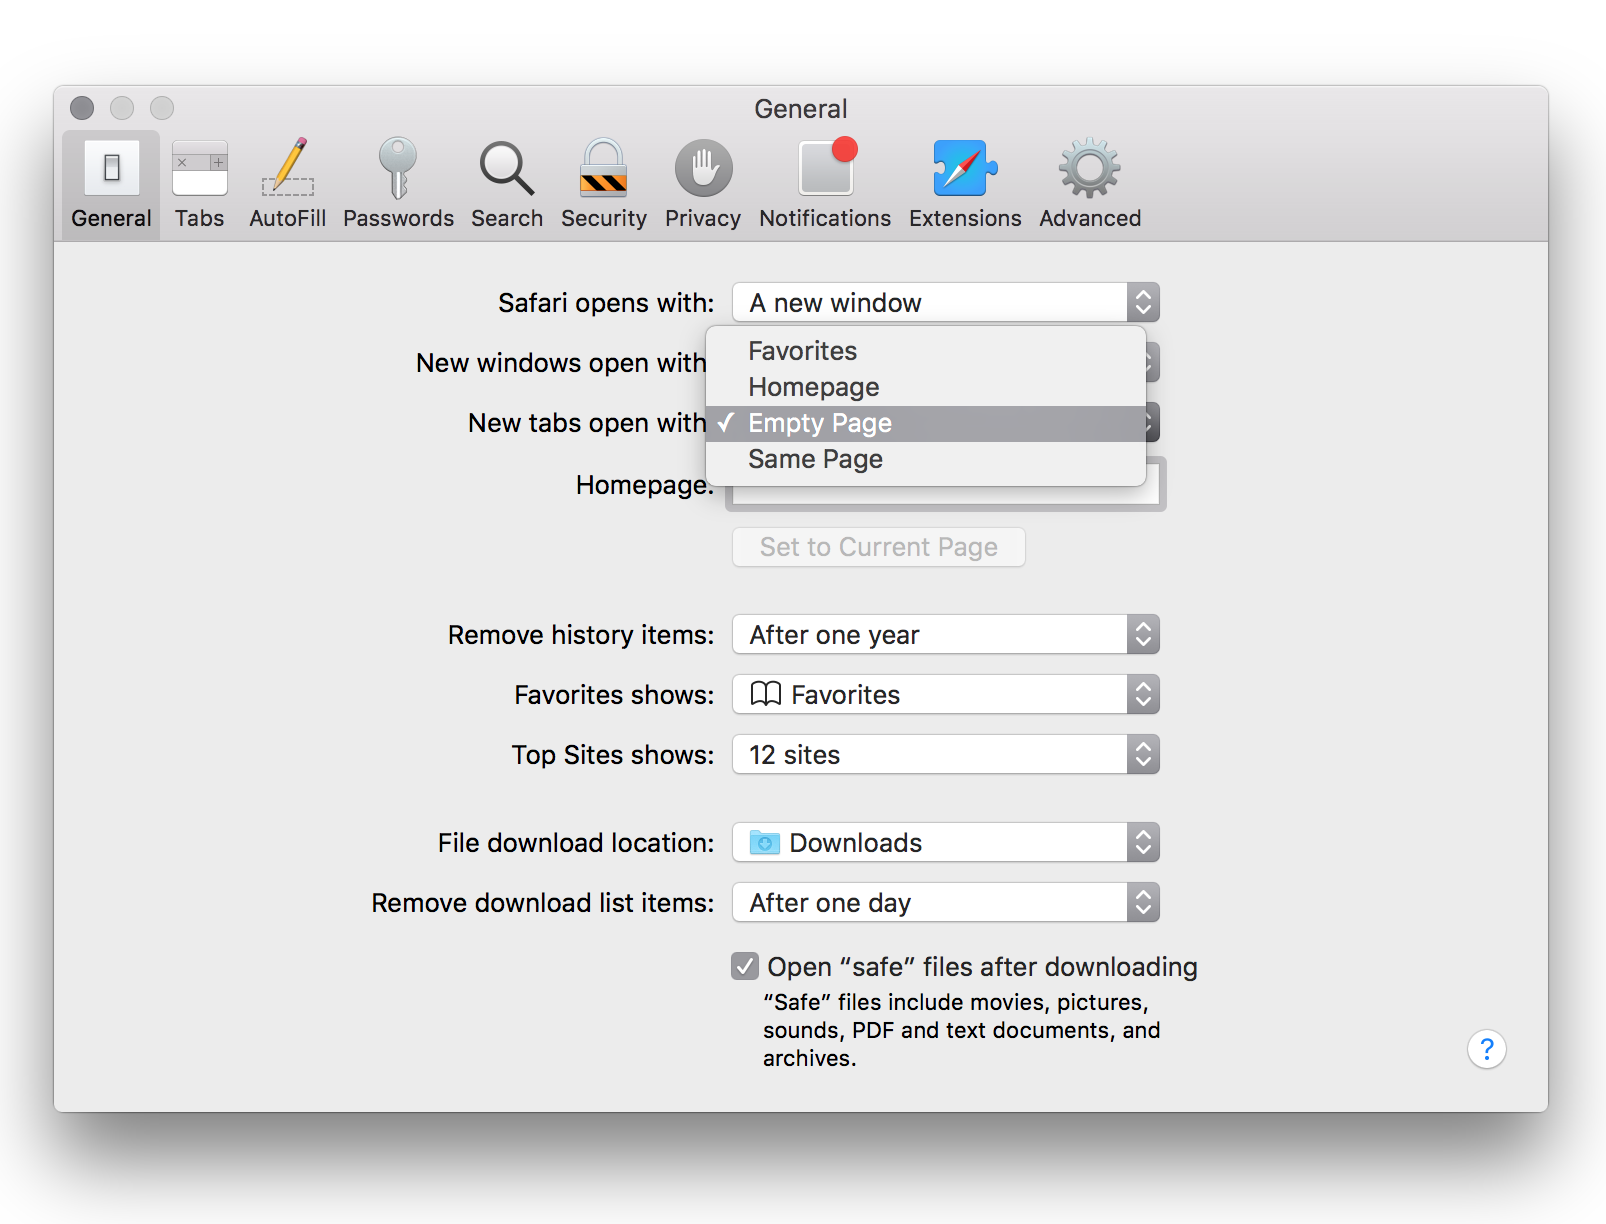
Task: Switch to the Tabs preferences pane
Action: [x=199, y=185]
